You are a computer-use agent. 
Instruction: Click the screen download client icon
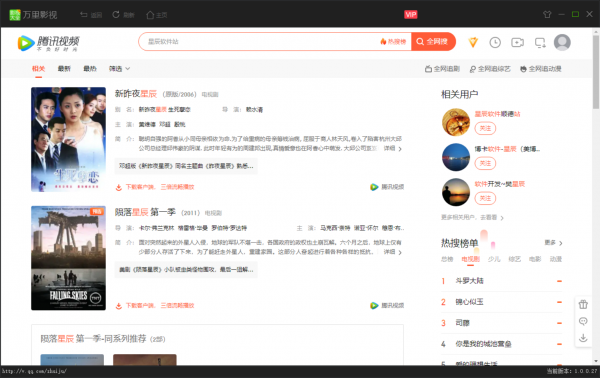(x=540, y=42)
